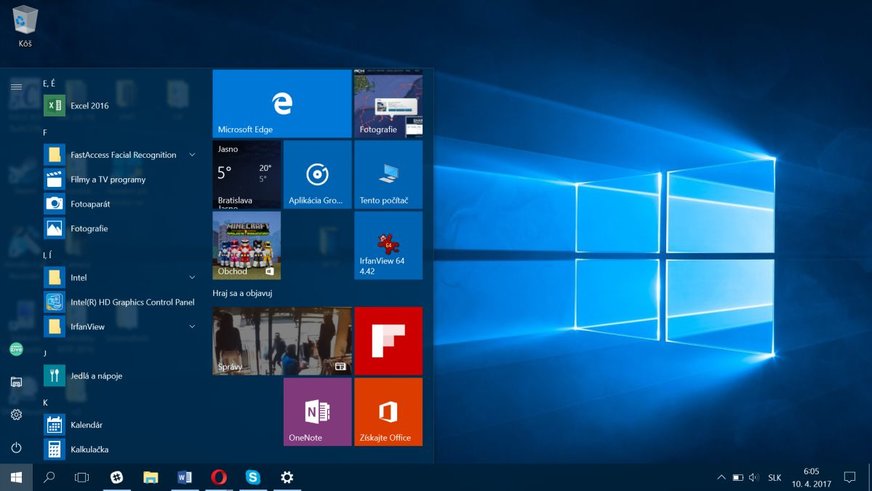Click the Power icon in the Start menu

click(16, 447)
